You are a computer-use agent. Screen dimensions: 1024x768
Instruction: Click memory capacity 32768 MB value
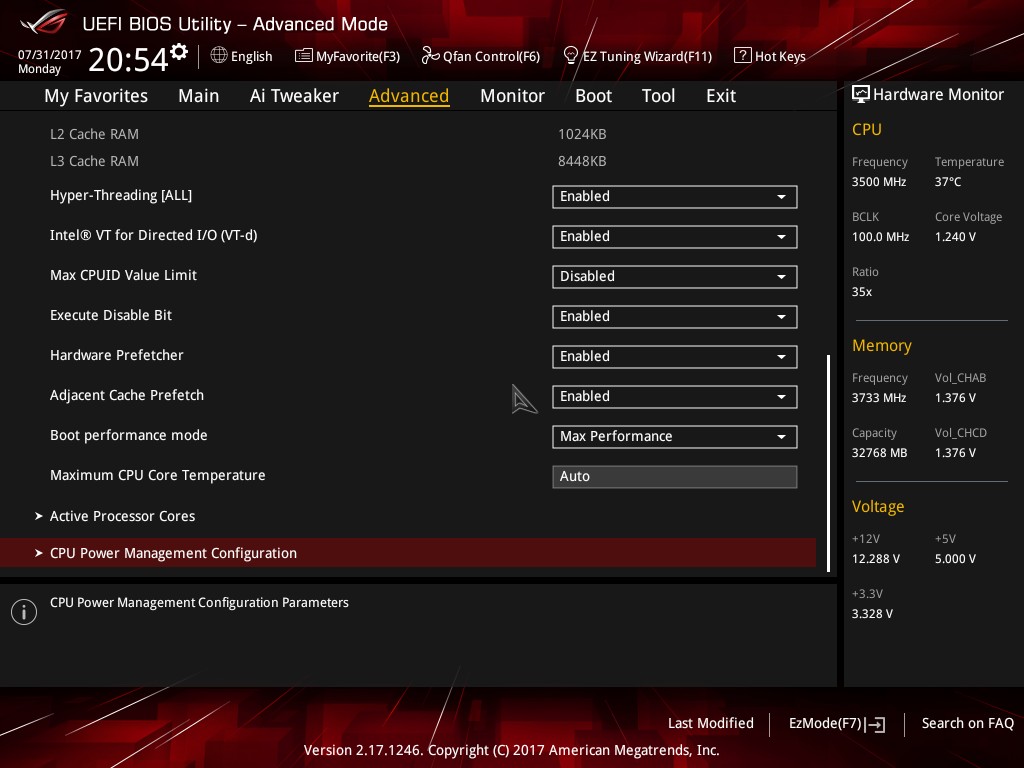pyautogui.click(x=879, y=453)
